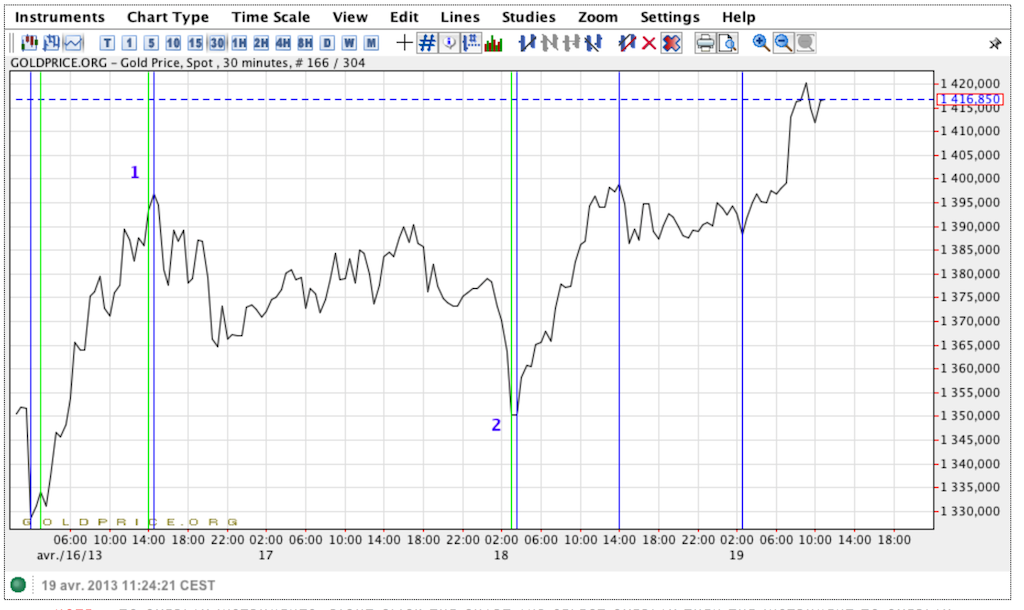The width and height of the screenshot is (1024, 610).
Task: Expand the Time Scale menu
Action: (x=270, y=17)
